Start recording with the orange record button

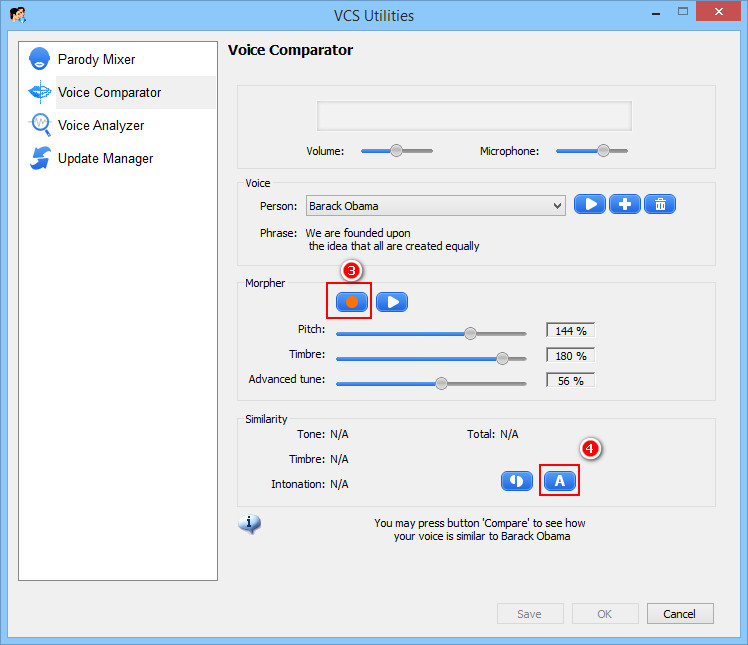coord(352,302)
